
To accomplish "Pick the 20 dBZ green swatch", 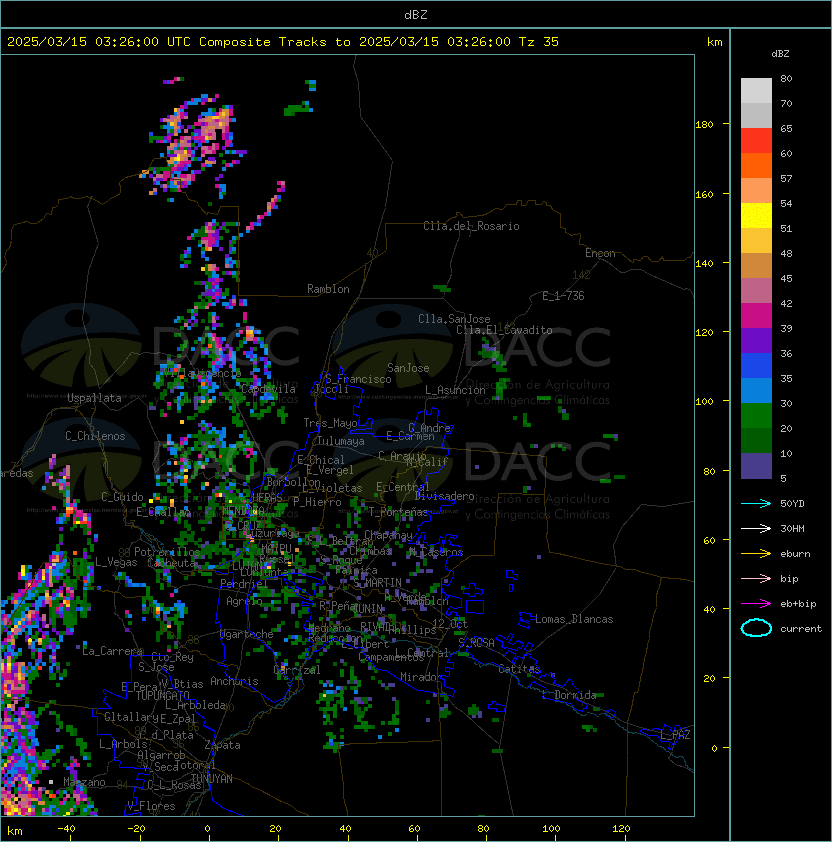I will [756, 440].
